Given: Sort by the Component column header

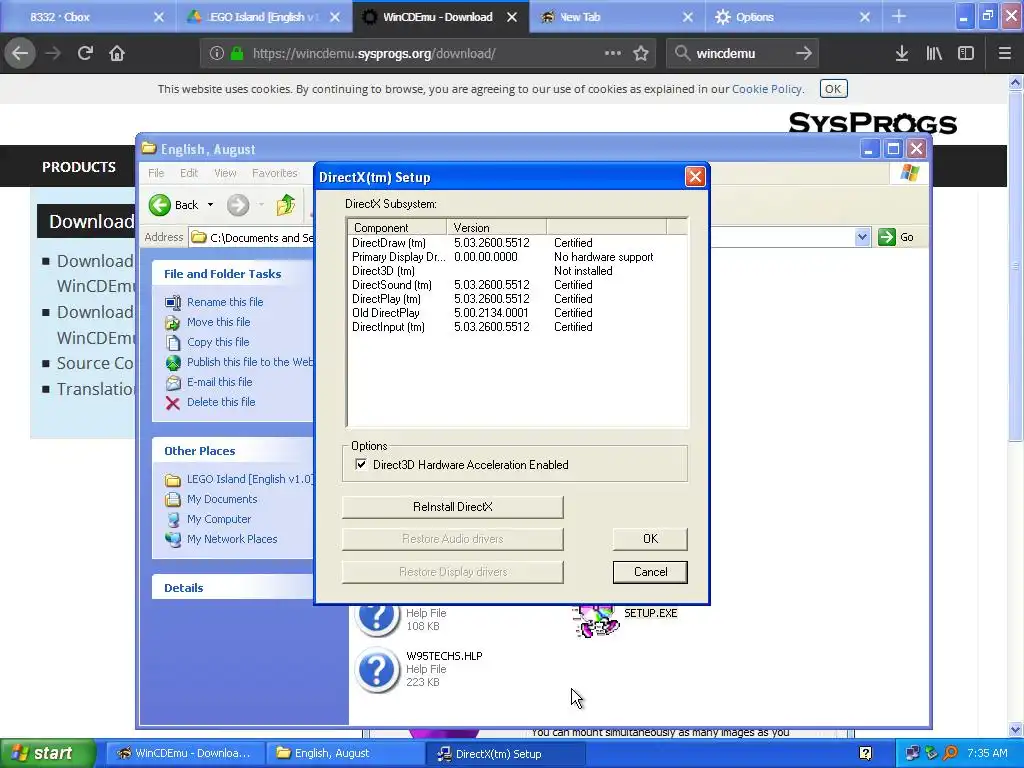Looking at the screenshot, I should point(397,227).
